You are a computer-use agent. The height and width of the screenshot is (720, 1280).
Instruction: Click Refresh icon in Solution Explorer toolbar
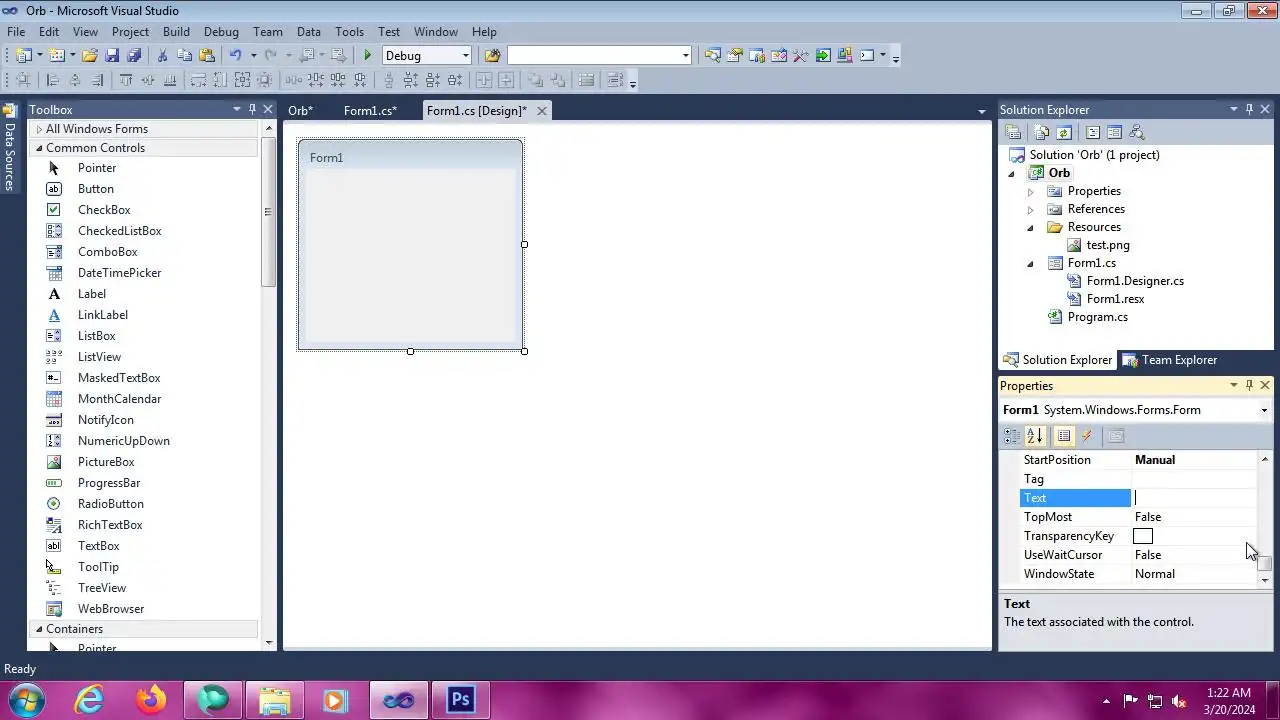point(1064,132)
